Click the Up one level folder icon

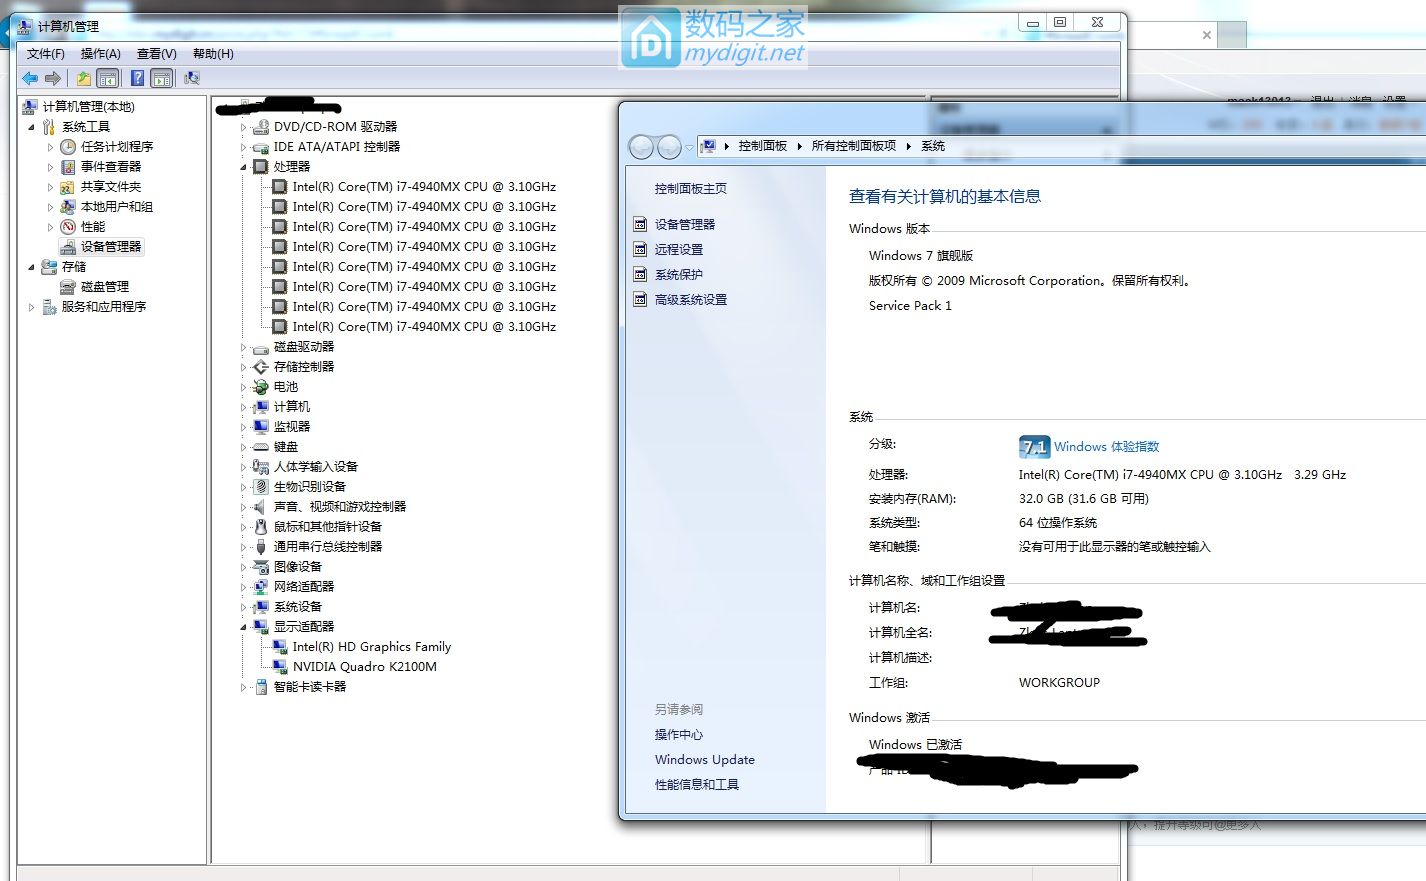coord(84,78)
